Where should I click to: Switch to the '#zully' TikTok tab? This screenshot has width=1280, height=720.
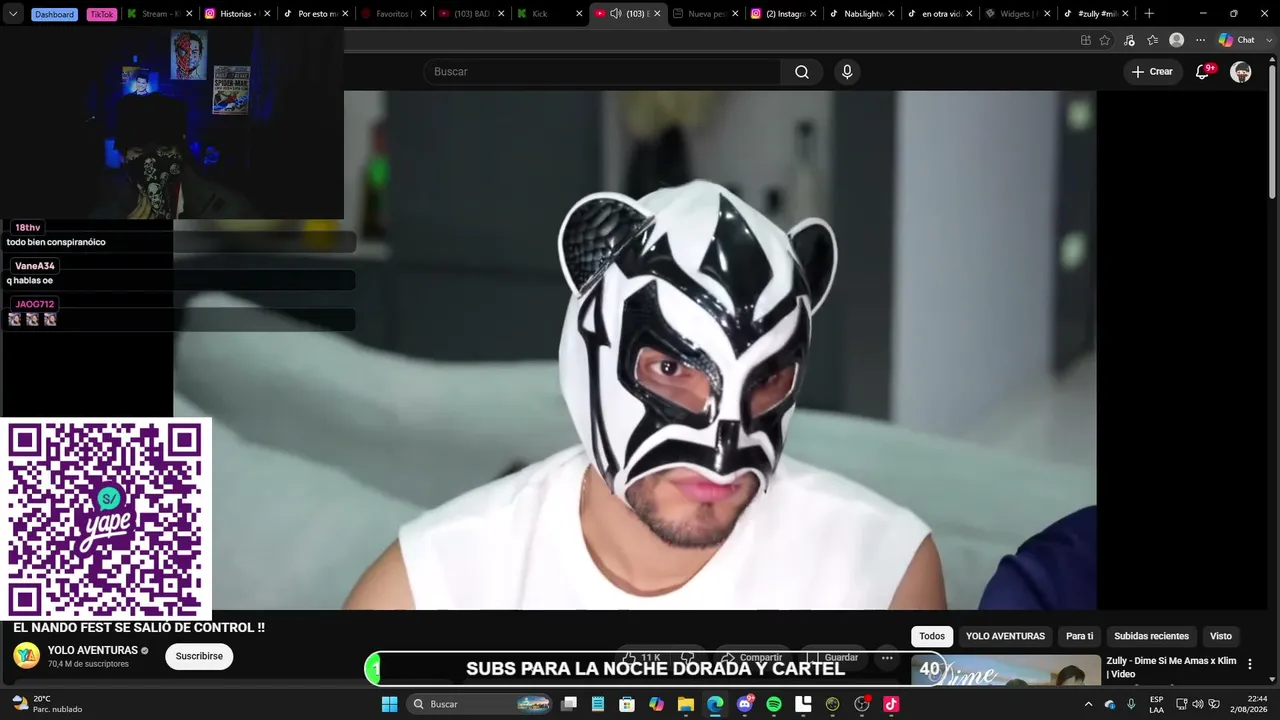tap(1096, 14)
